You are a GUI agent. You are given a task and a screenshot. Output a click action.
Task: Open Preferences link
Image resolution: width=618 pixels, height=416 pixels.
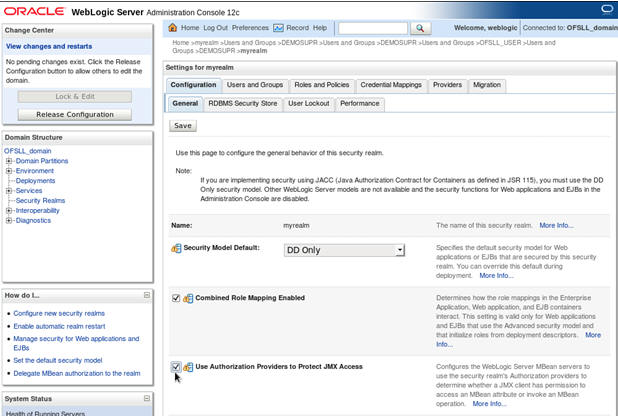click(250, 28)
